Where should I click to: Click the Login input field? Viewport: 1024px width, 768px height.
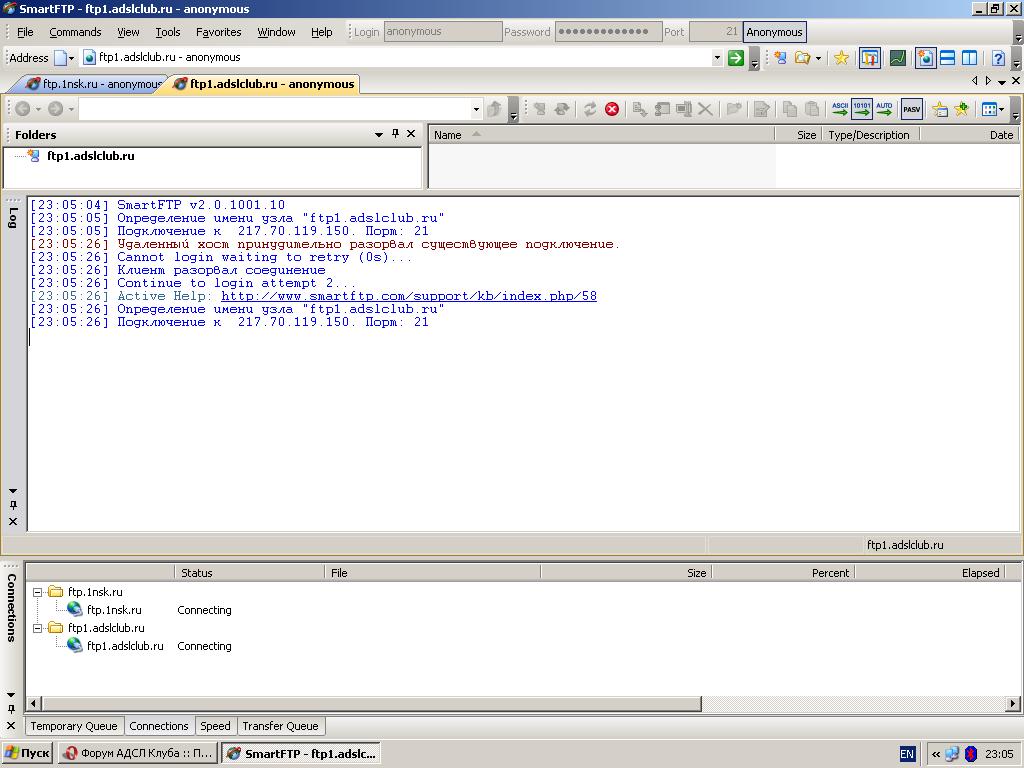tap(443, 32)
